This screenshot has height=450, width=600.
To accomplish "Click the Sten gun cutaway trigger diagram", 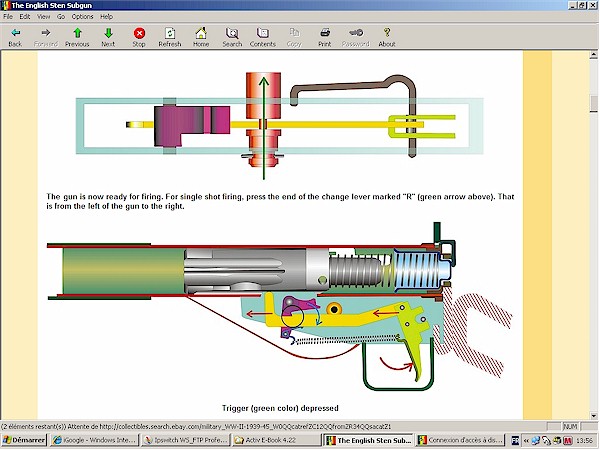I will click(280, 307).
